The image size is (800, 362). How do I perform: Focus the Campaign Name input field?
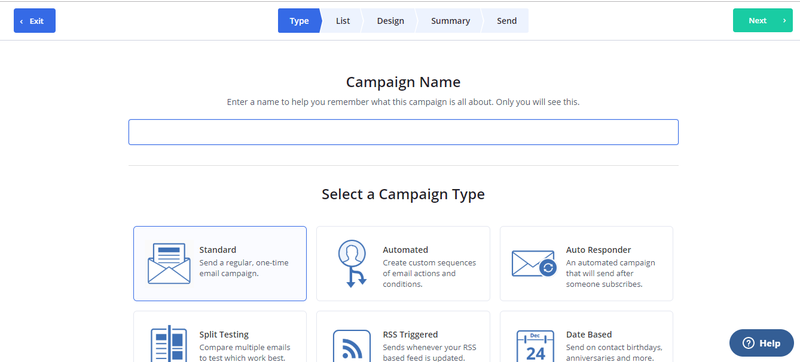(403, 132)
